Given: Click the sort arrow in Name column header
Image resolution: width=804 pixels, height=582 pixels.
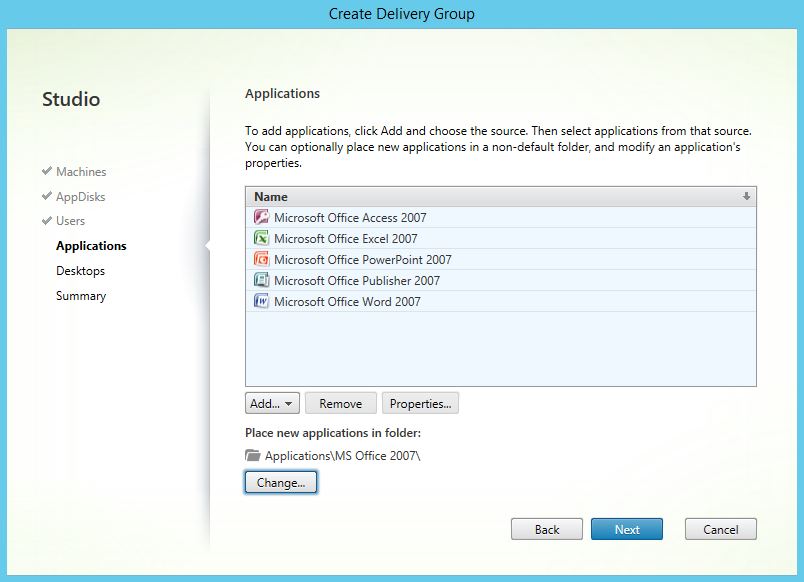Looking at the screenshot, I should [x=746, y=197].
